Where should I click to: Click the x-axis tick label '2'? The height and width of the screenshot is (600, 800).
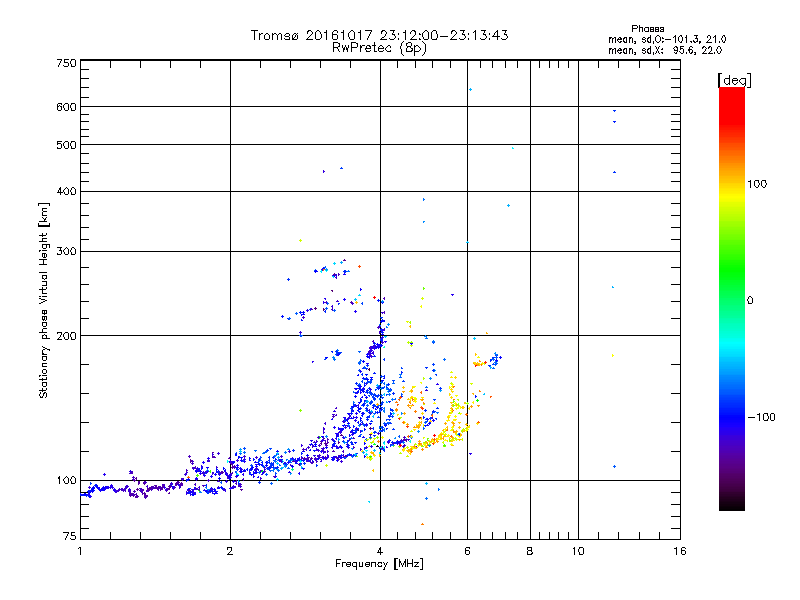[230, 551]
